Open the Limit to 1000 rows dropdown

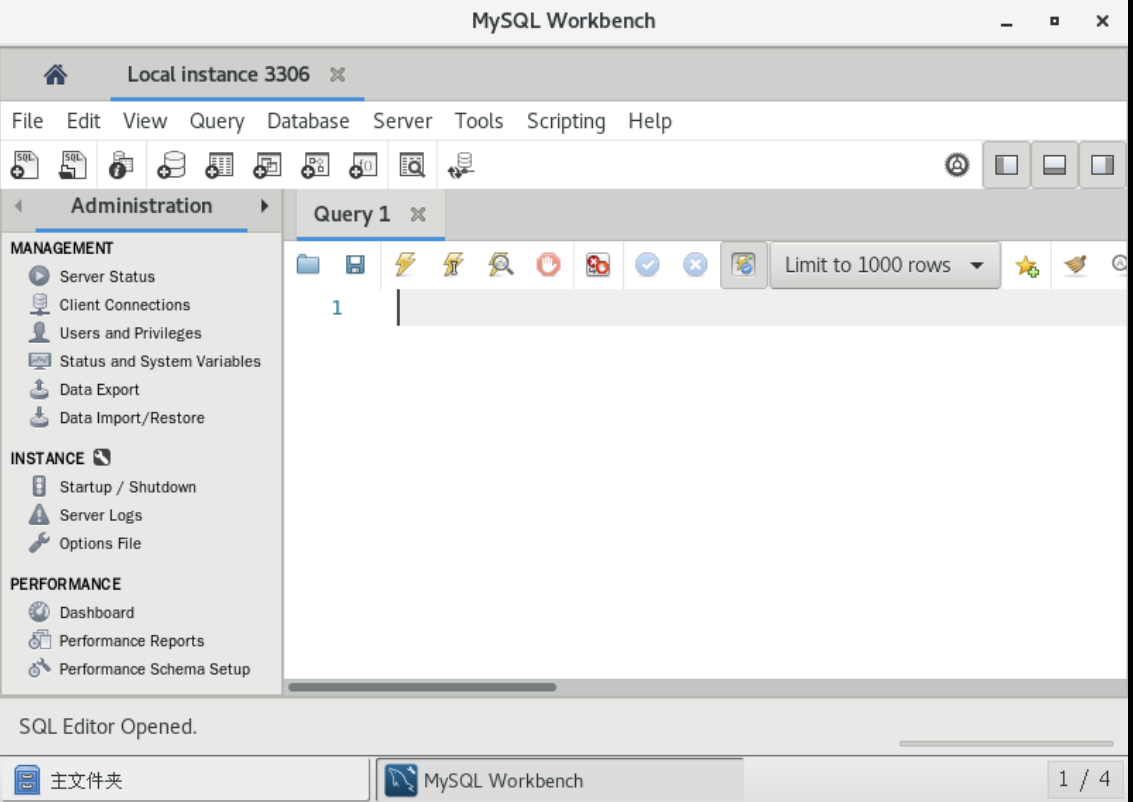(885, 265)
